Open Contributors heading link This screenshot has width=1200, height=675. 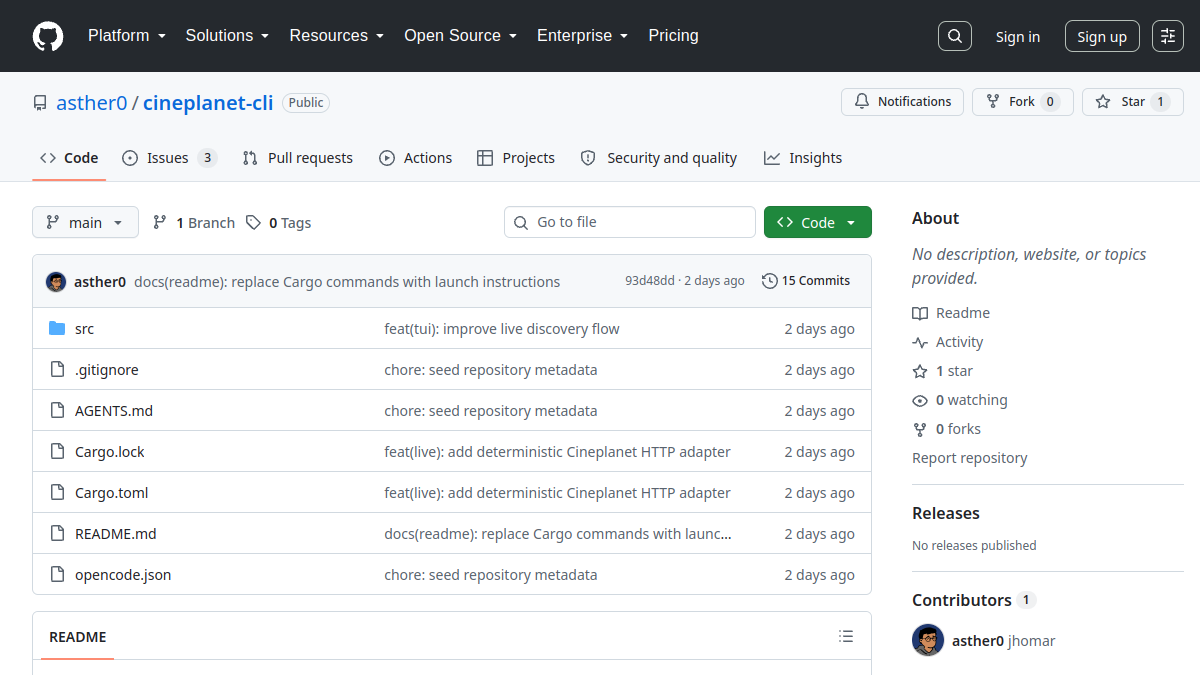pos(974,600)
